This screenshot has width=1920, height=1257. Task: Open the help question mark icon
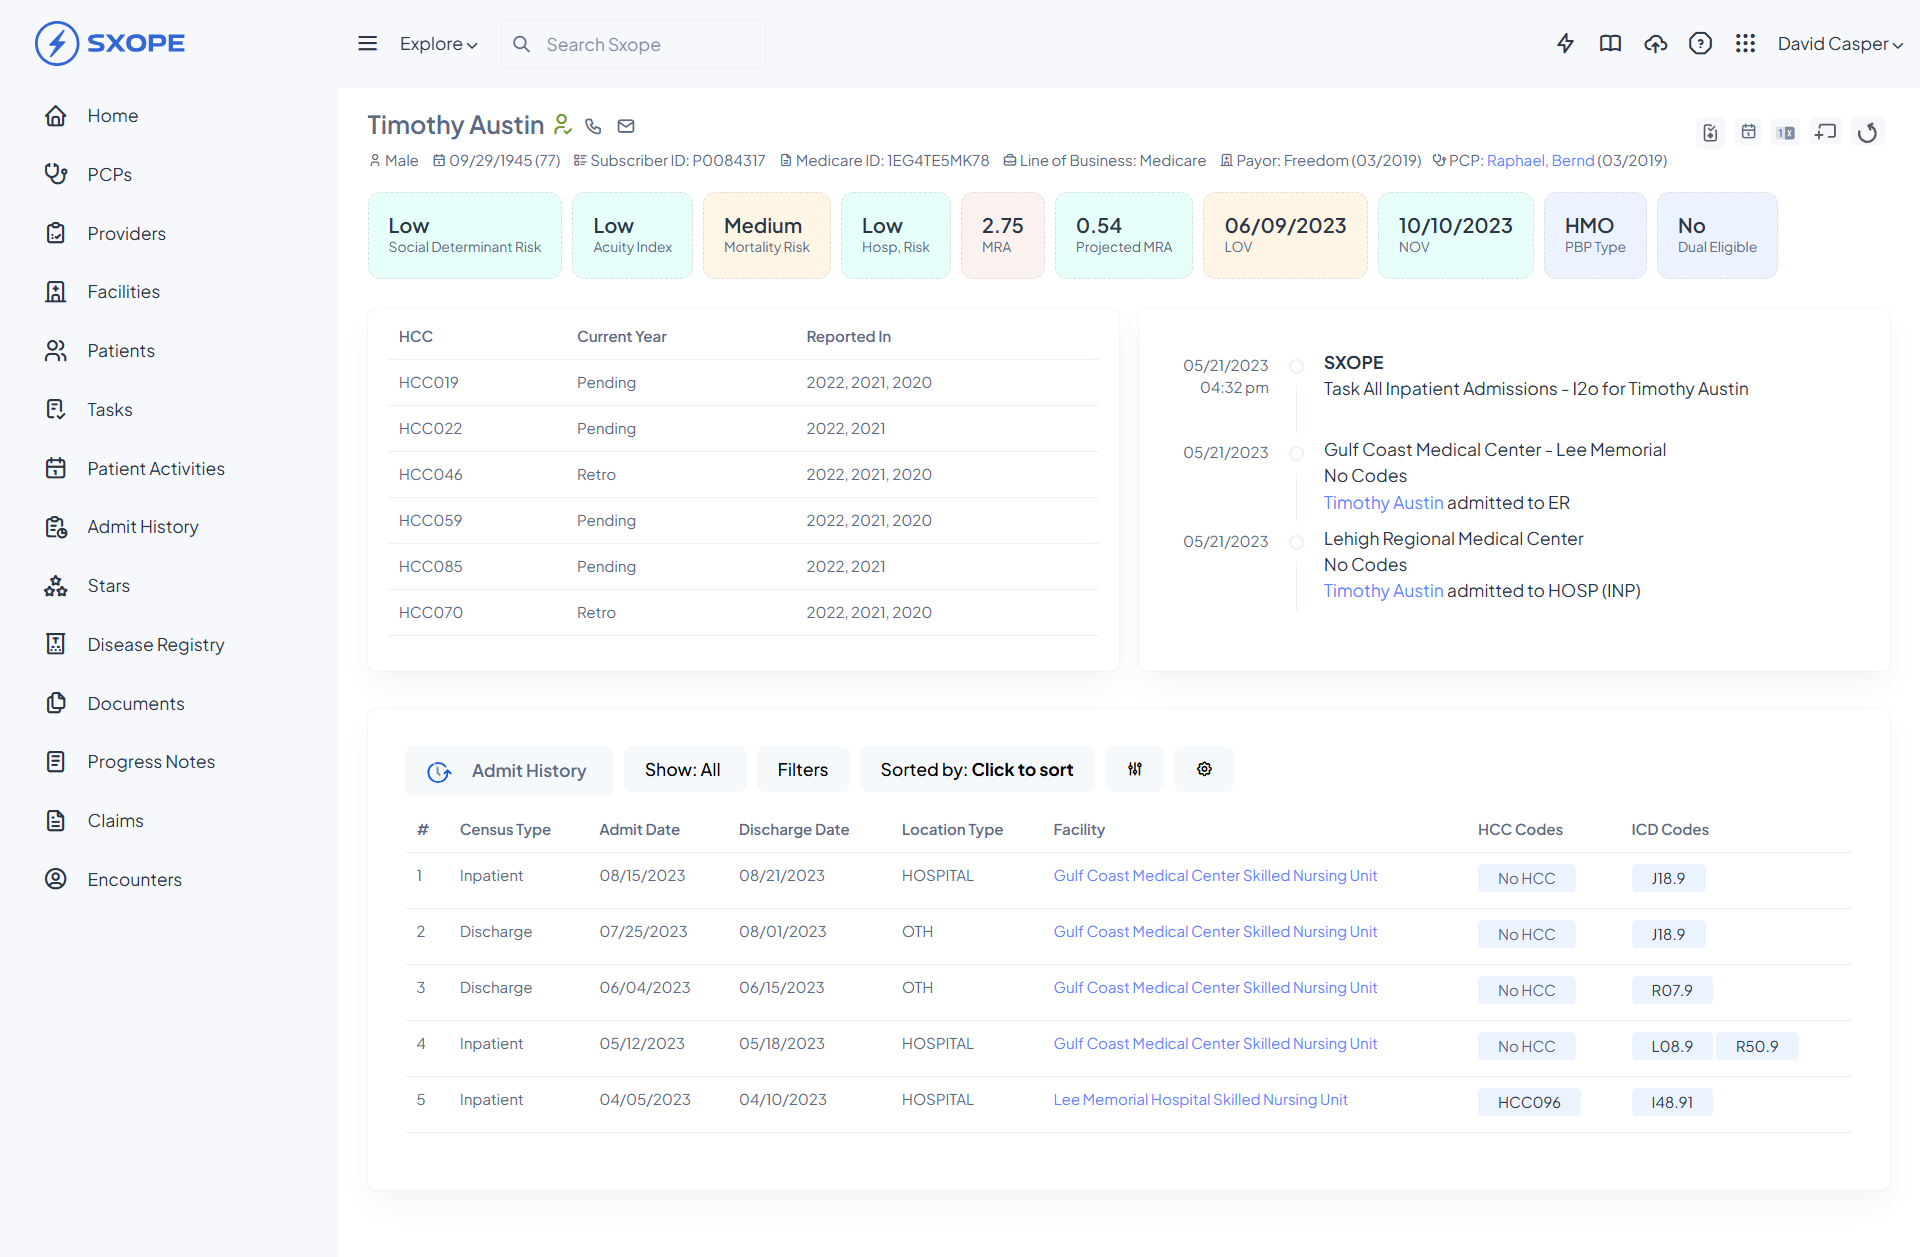[x=1700, y=43]
